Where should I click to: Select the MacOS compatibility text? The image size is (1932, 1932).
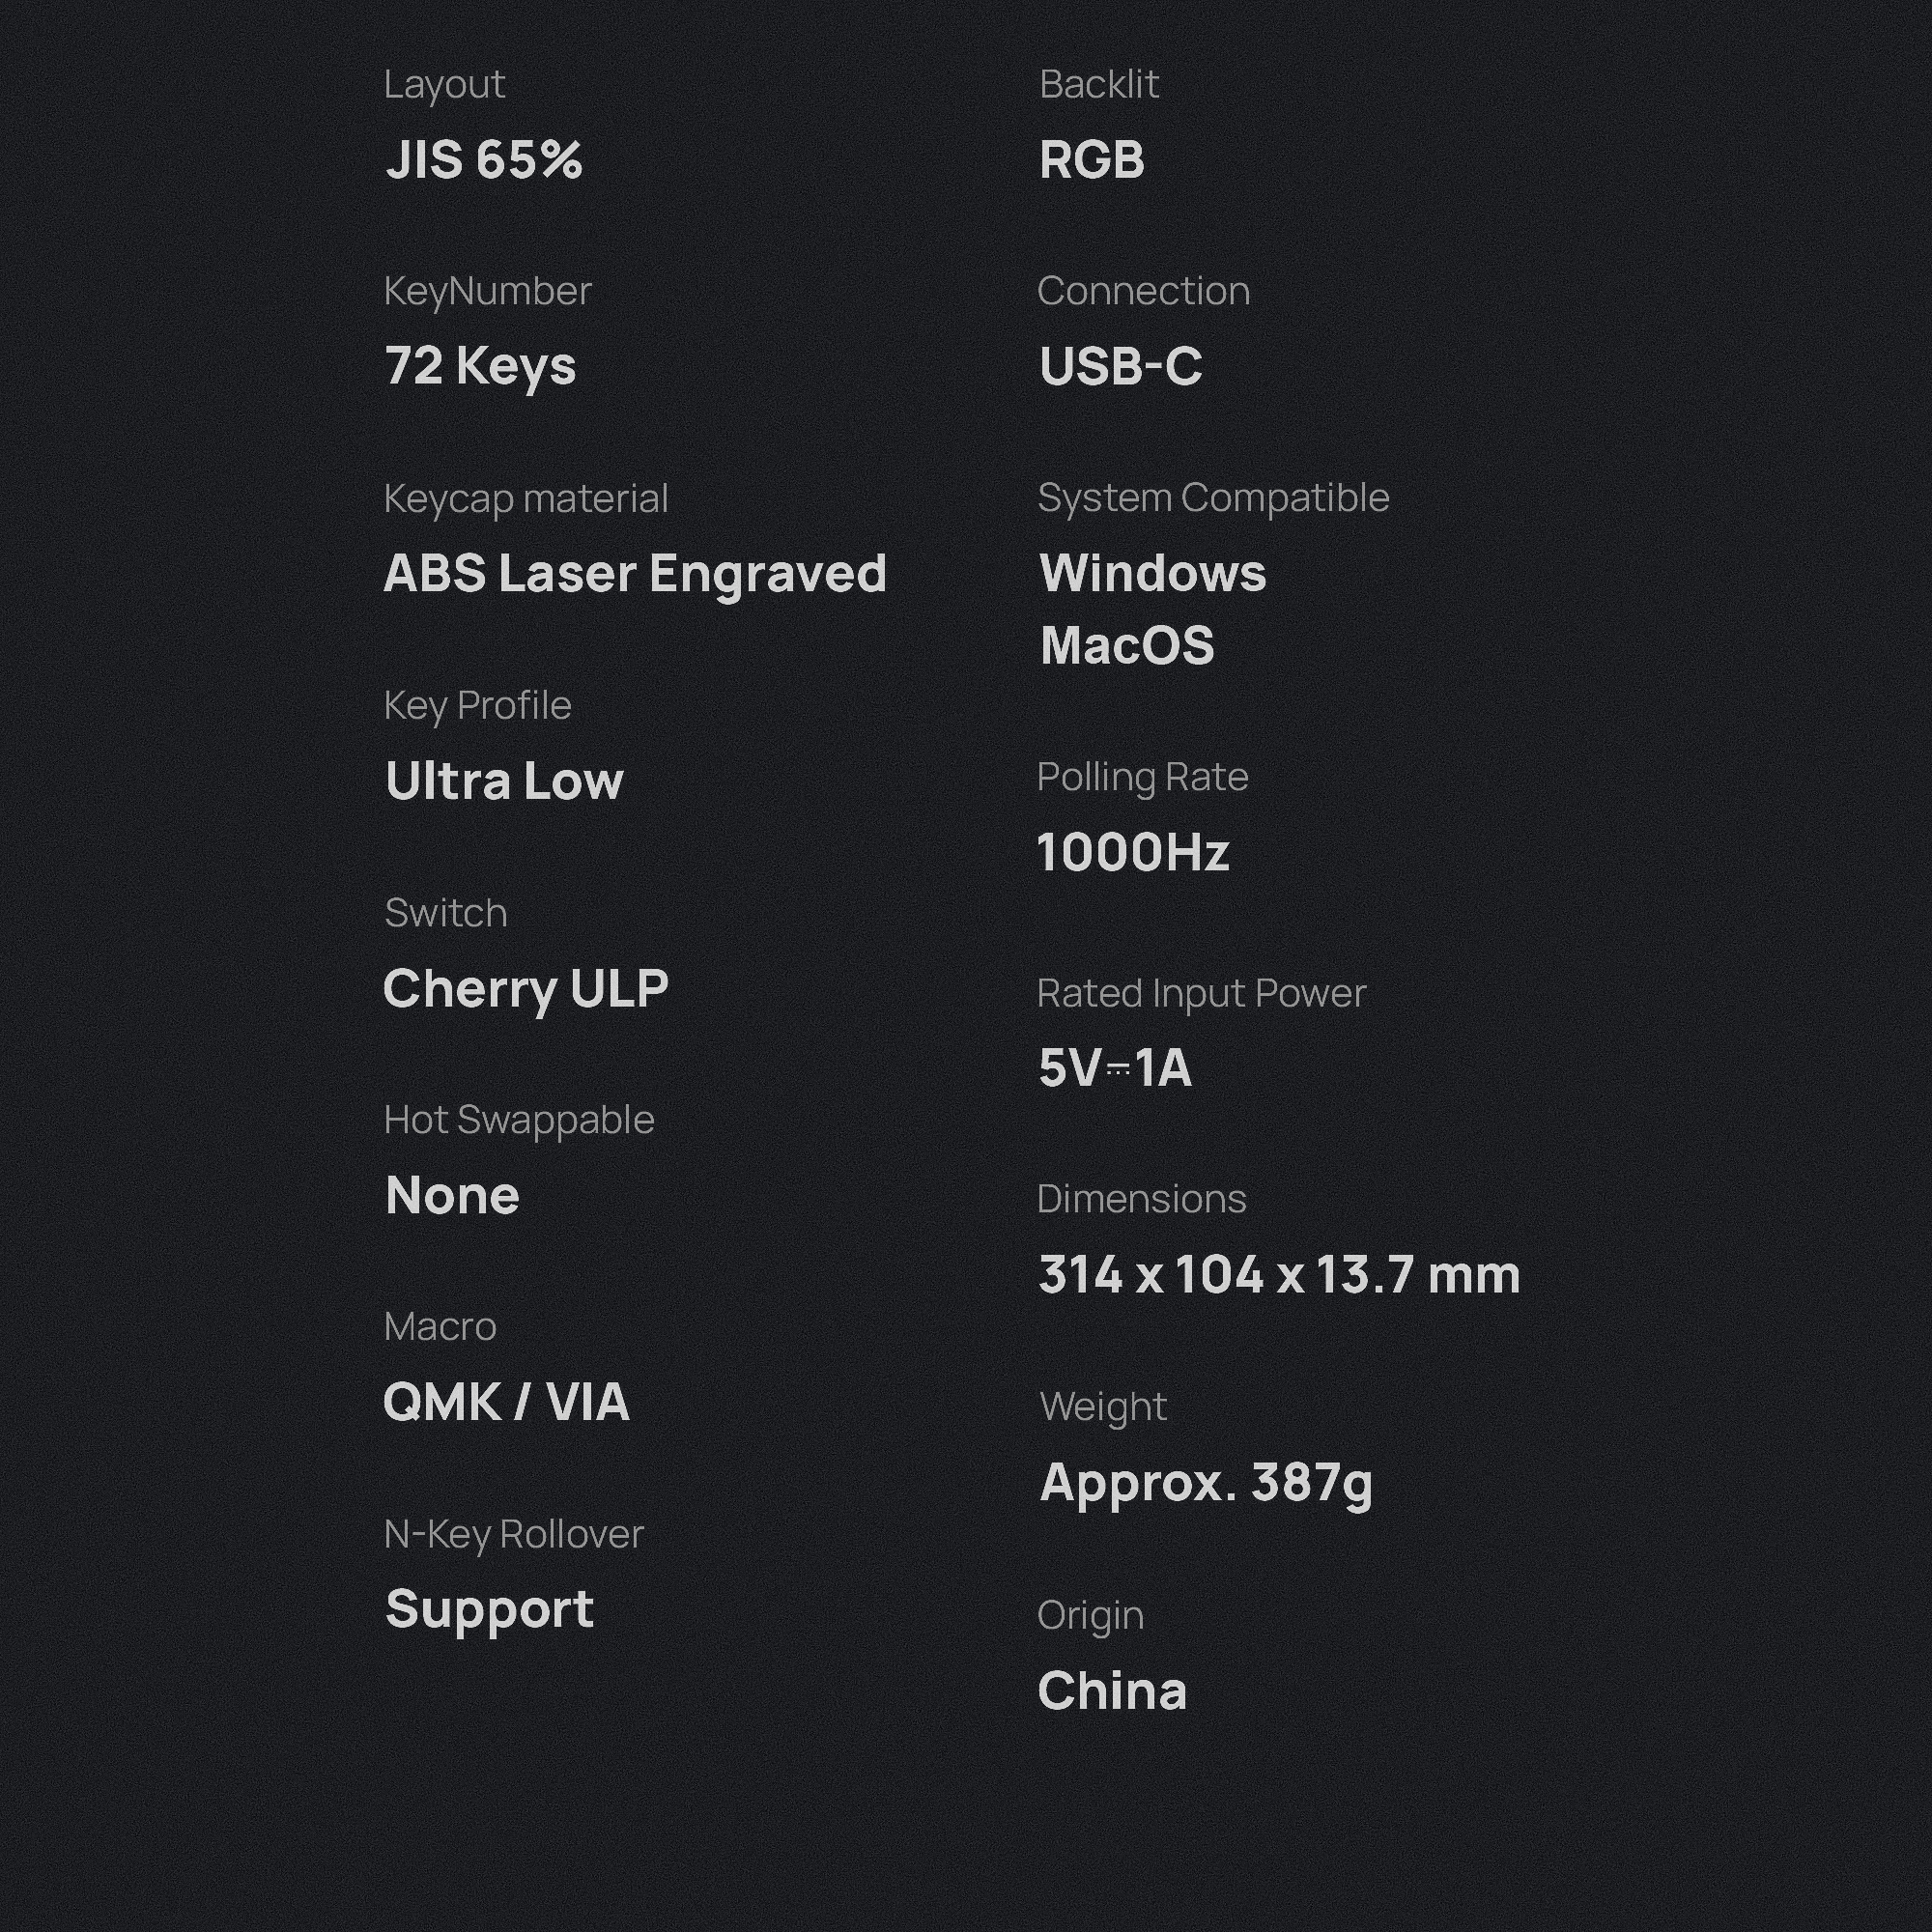click(x=1127, y=646)
